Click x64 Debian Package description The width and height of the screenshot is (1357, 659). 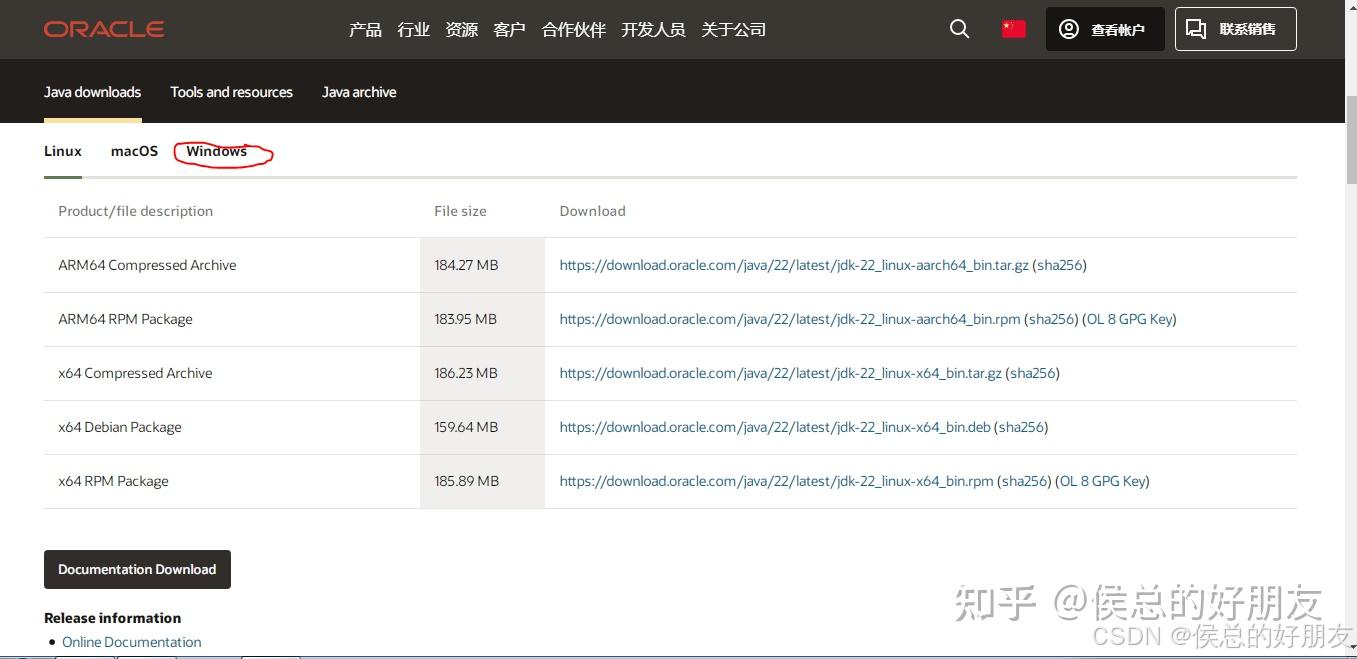point(120,427)
